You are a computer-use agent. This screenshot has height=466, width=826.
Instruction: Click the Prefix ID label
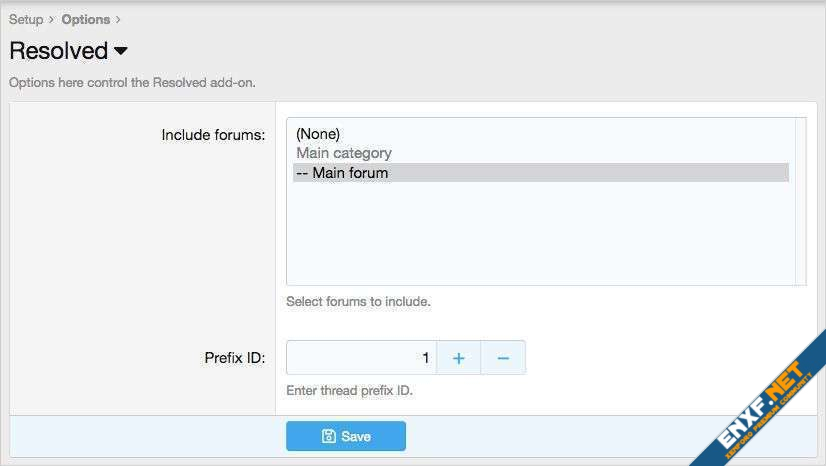pos(234,358)
